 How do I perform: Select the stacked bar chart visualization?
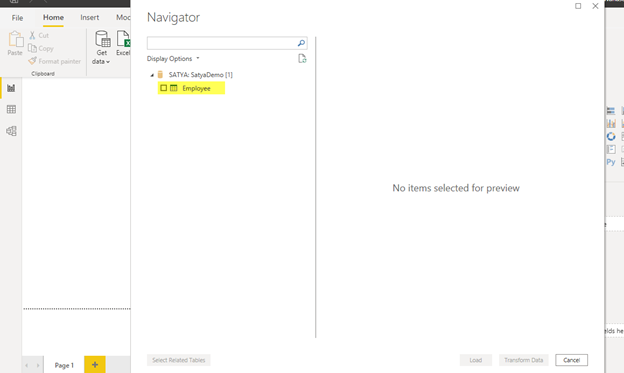pos(611,111)
